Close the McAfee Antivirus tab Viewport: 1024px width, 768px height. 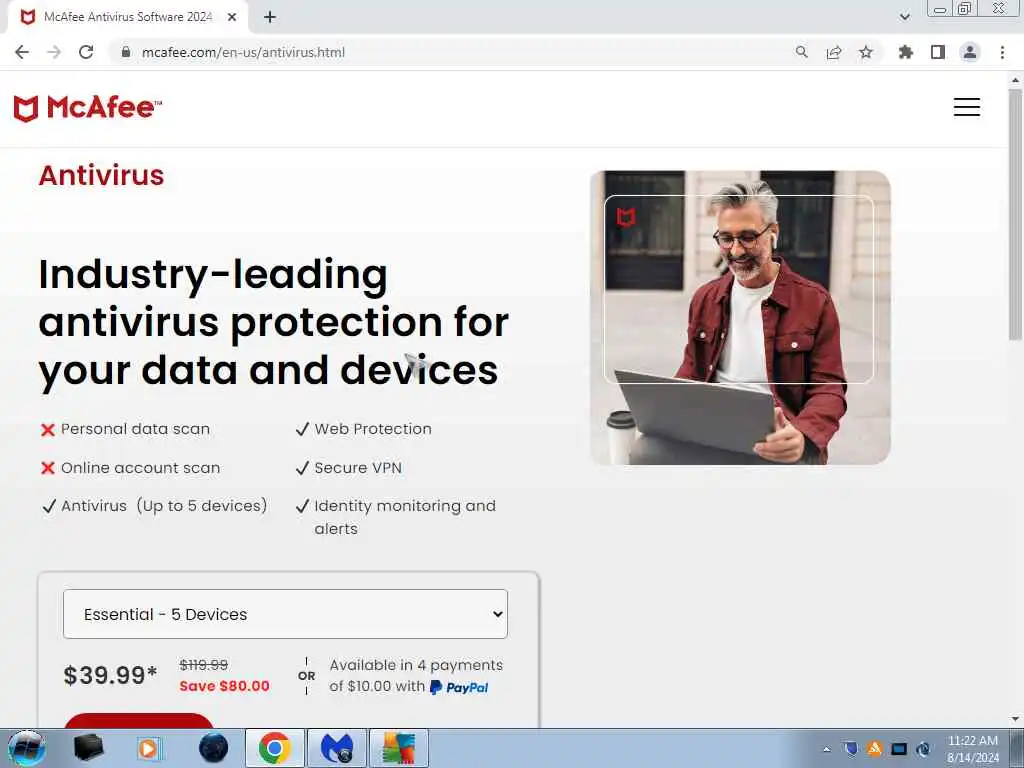click(232, 18)
